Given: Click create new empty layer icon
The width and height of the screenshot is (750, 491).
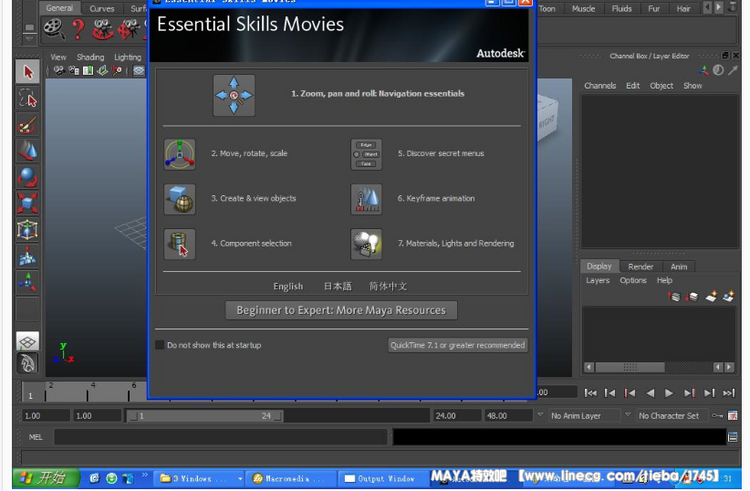Looking at the screenshot, I should tap(711, 296).
